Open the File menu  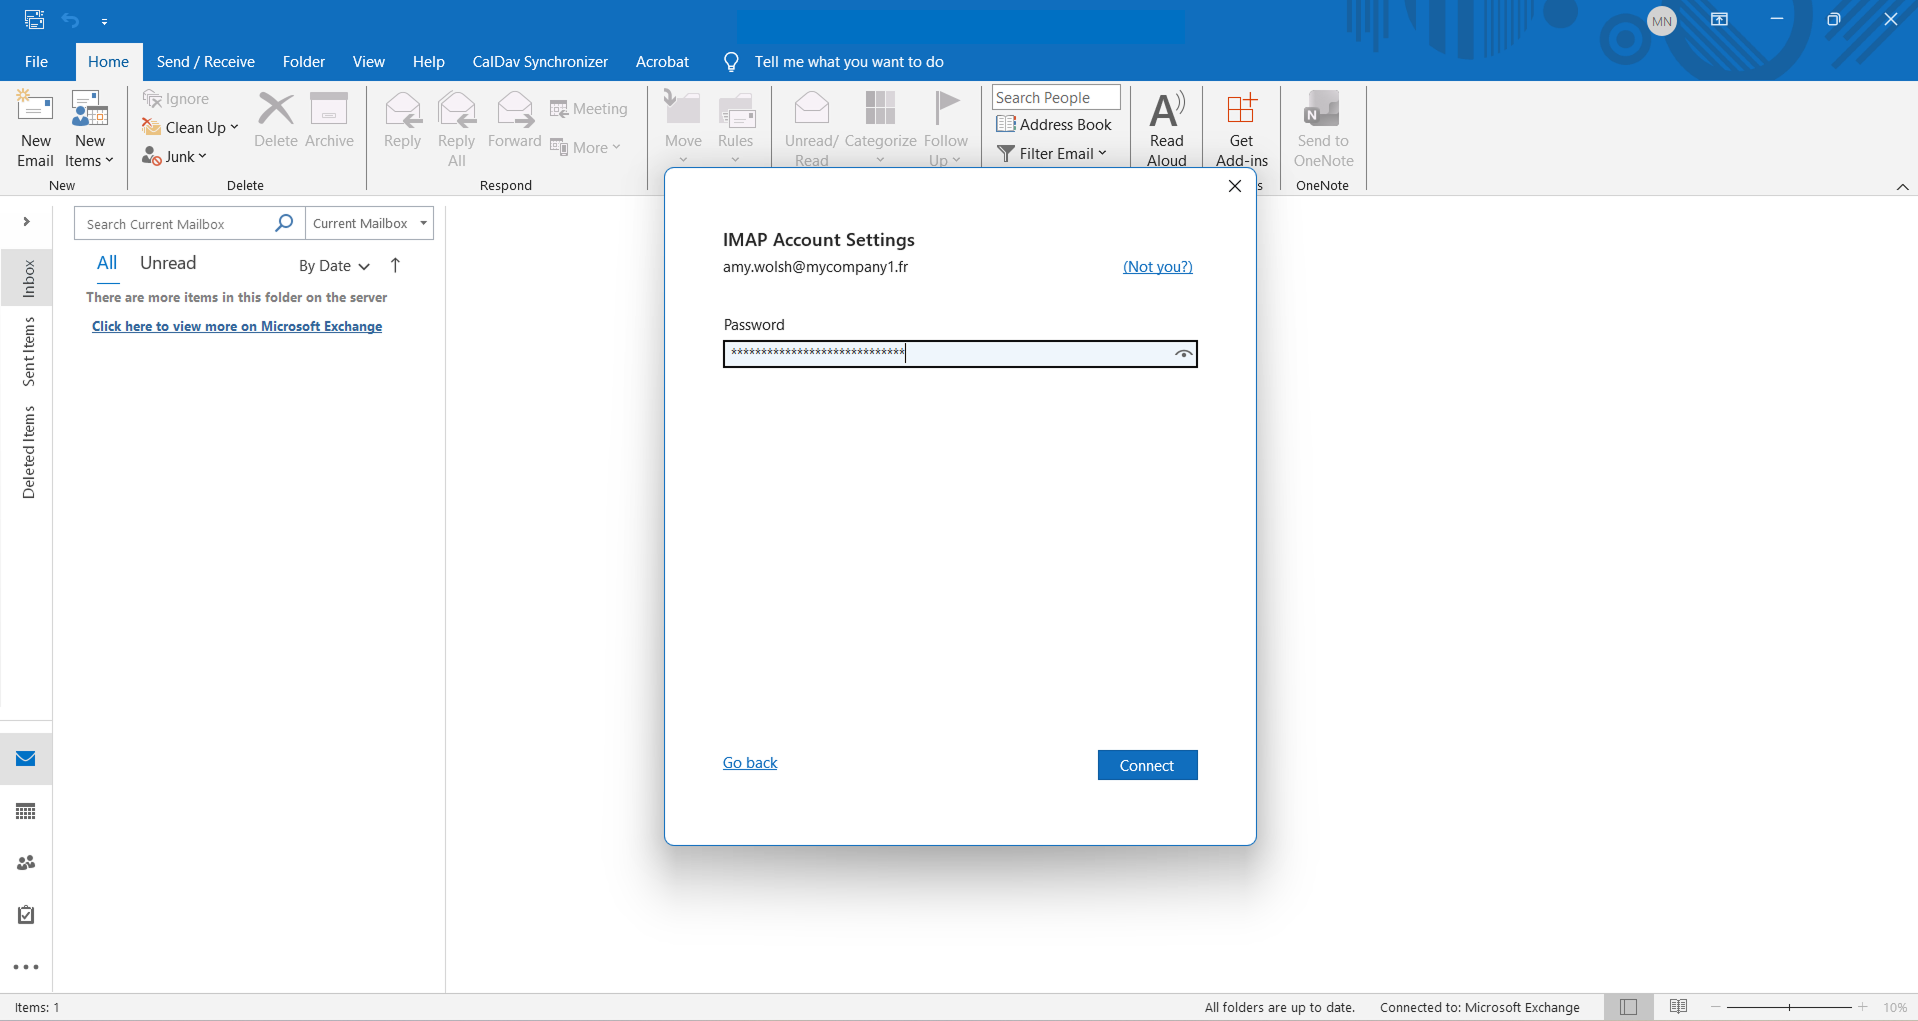(36, 62)
